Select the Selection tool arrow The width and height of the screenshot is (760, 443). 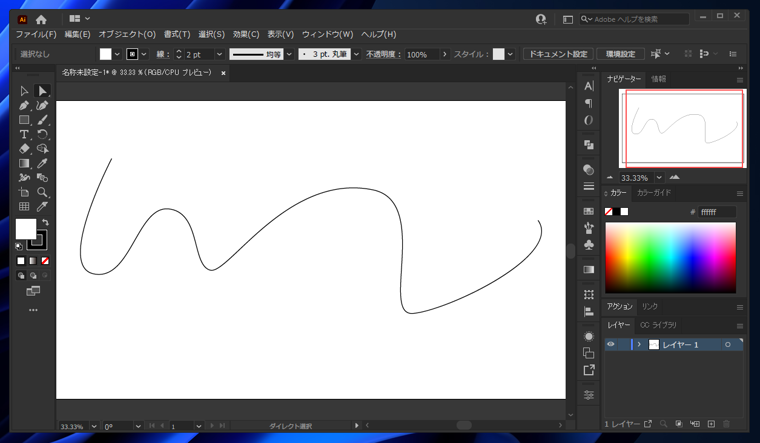pos(24,91)
